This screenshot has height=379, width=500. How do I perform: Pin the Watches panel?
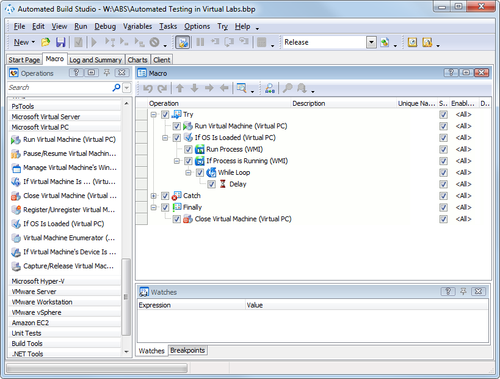463,292
